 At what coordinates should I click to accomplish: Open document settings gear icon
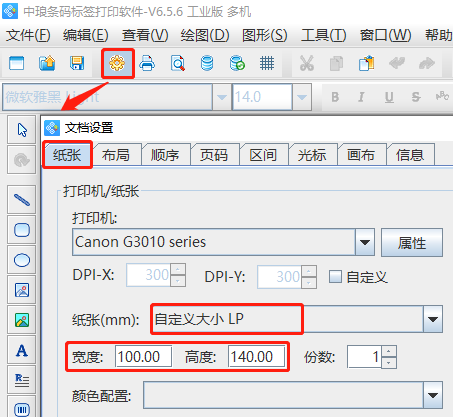point(117,63)
